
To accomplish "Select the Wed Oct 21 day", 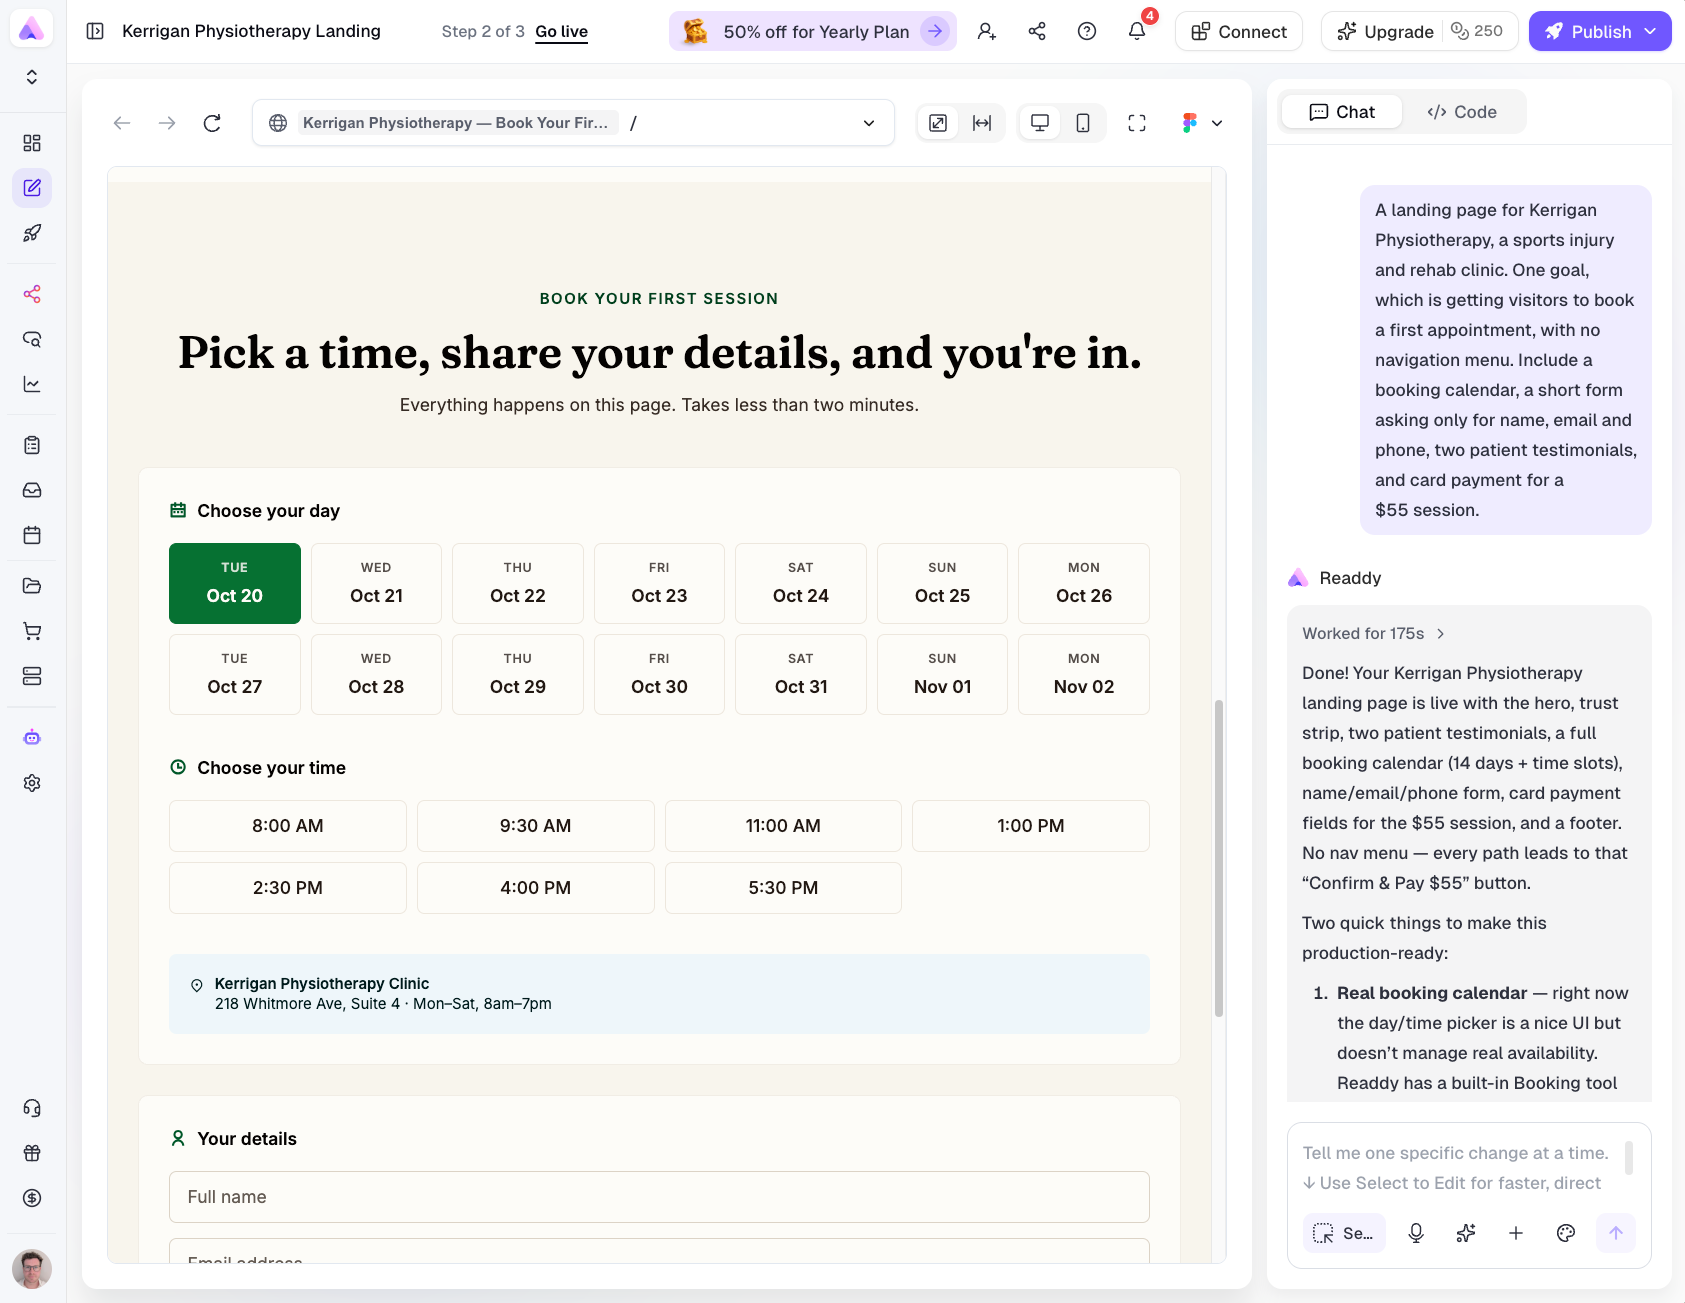I will (376, 583).
